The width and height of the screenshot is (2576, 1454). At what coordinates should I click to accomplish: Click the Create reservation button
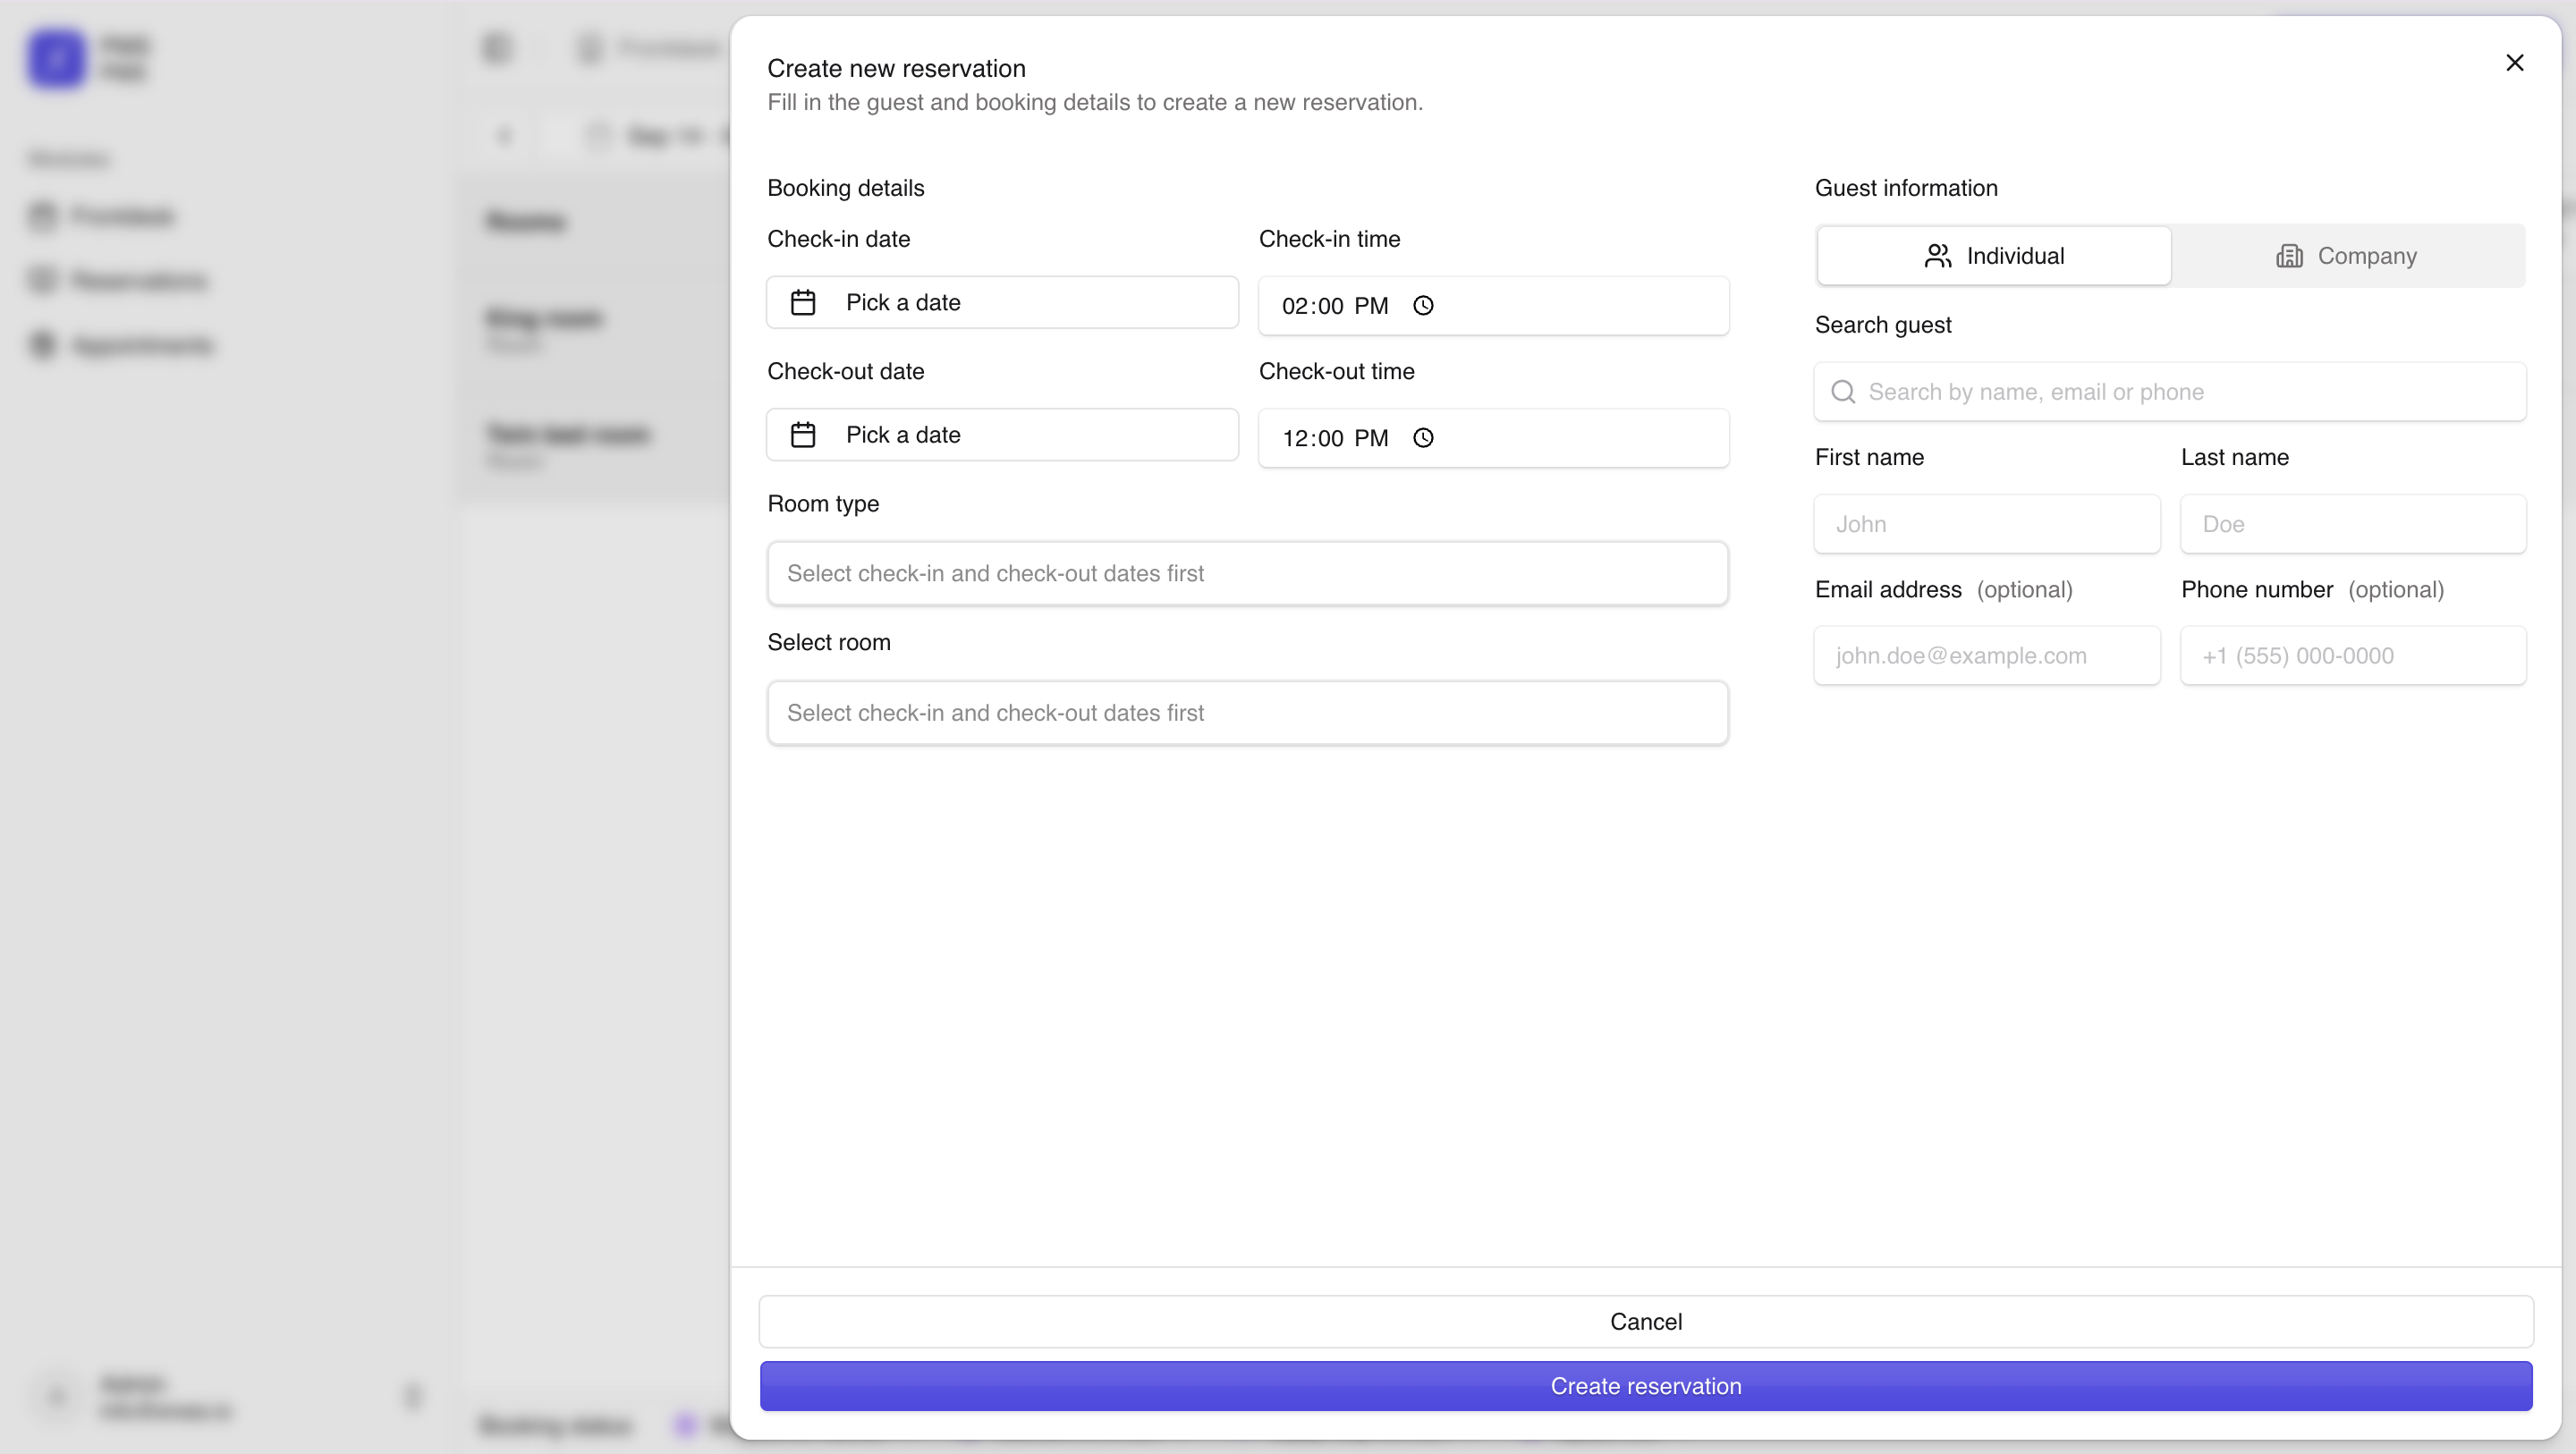point(1646,1386)
